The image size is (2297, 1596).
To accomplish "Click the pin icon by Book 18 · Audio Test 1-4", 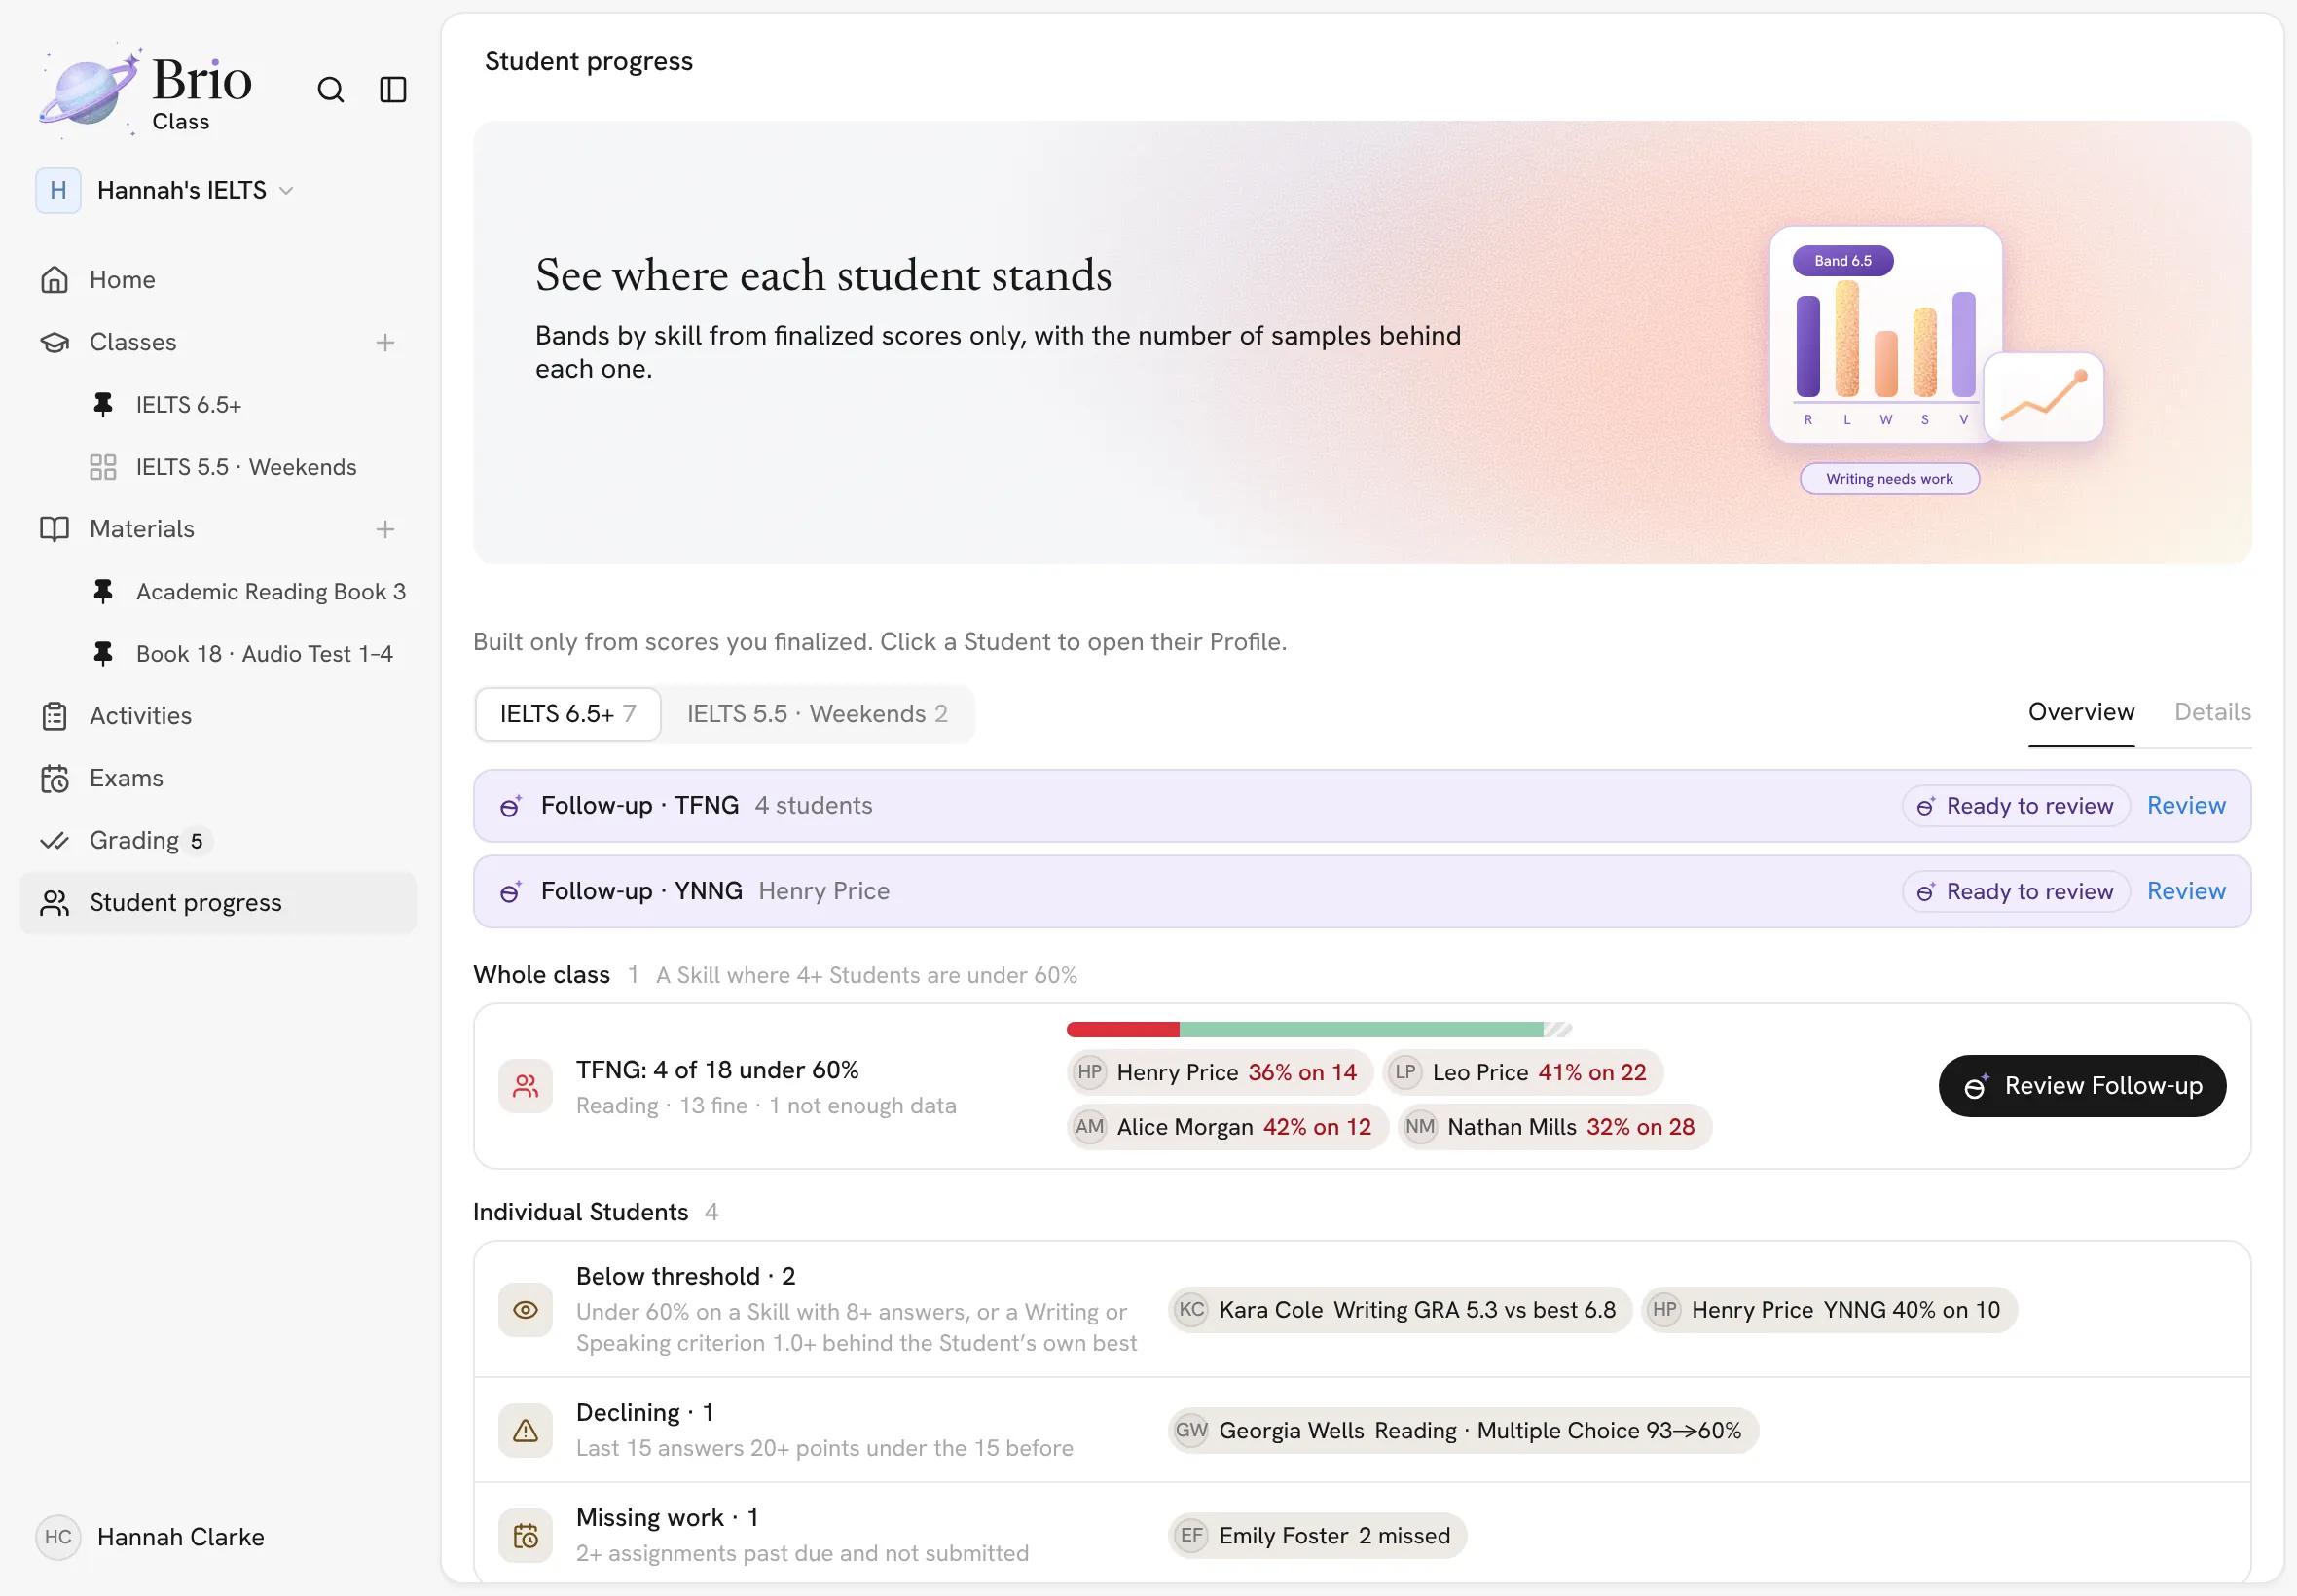I will pos(102,654).
